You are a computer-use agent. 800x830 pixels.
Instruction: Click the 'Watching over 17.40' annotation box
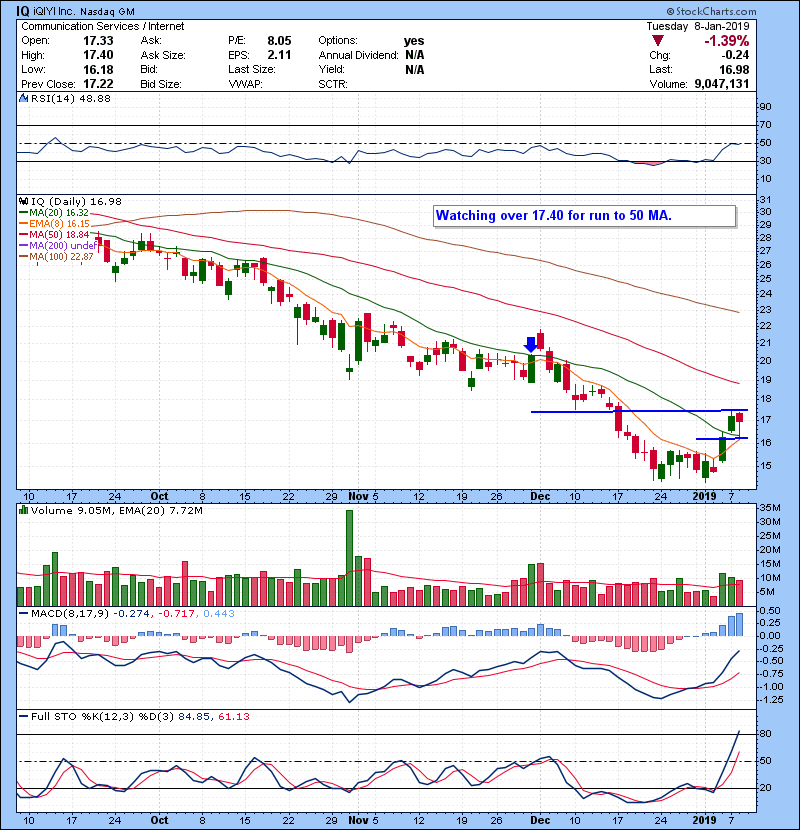point(585,216)
